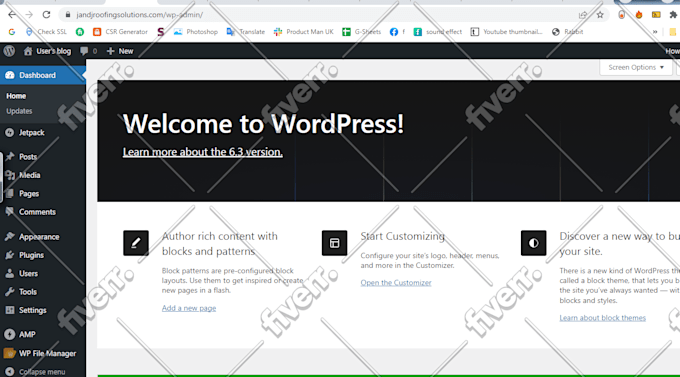The image size is (680, 377).
Task: Open Learn about block themes link
Action: coord(602,318)
